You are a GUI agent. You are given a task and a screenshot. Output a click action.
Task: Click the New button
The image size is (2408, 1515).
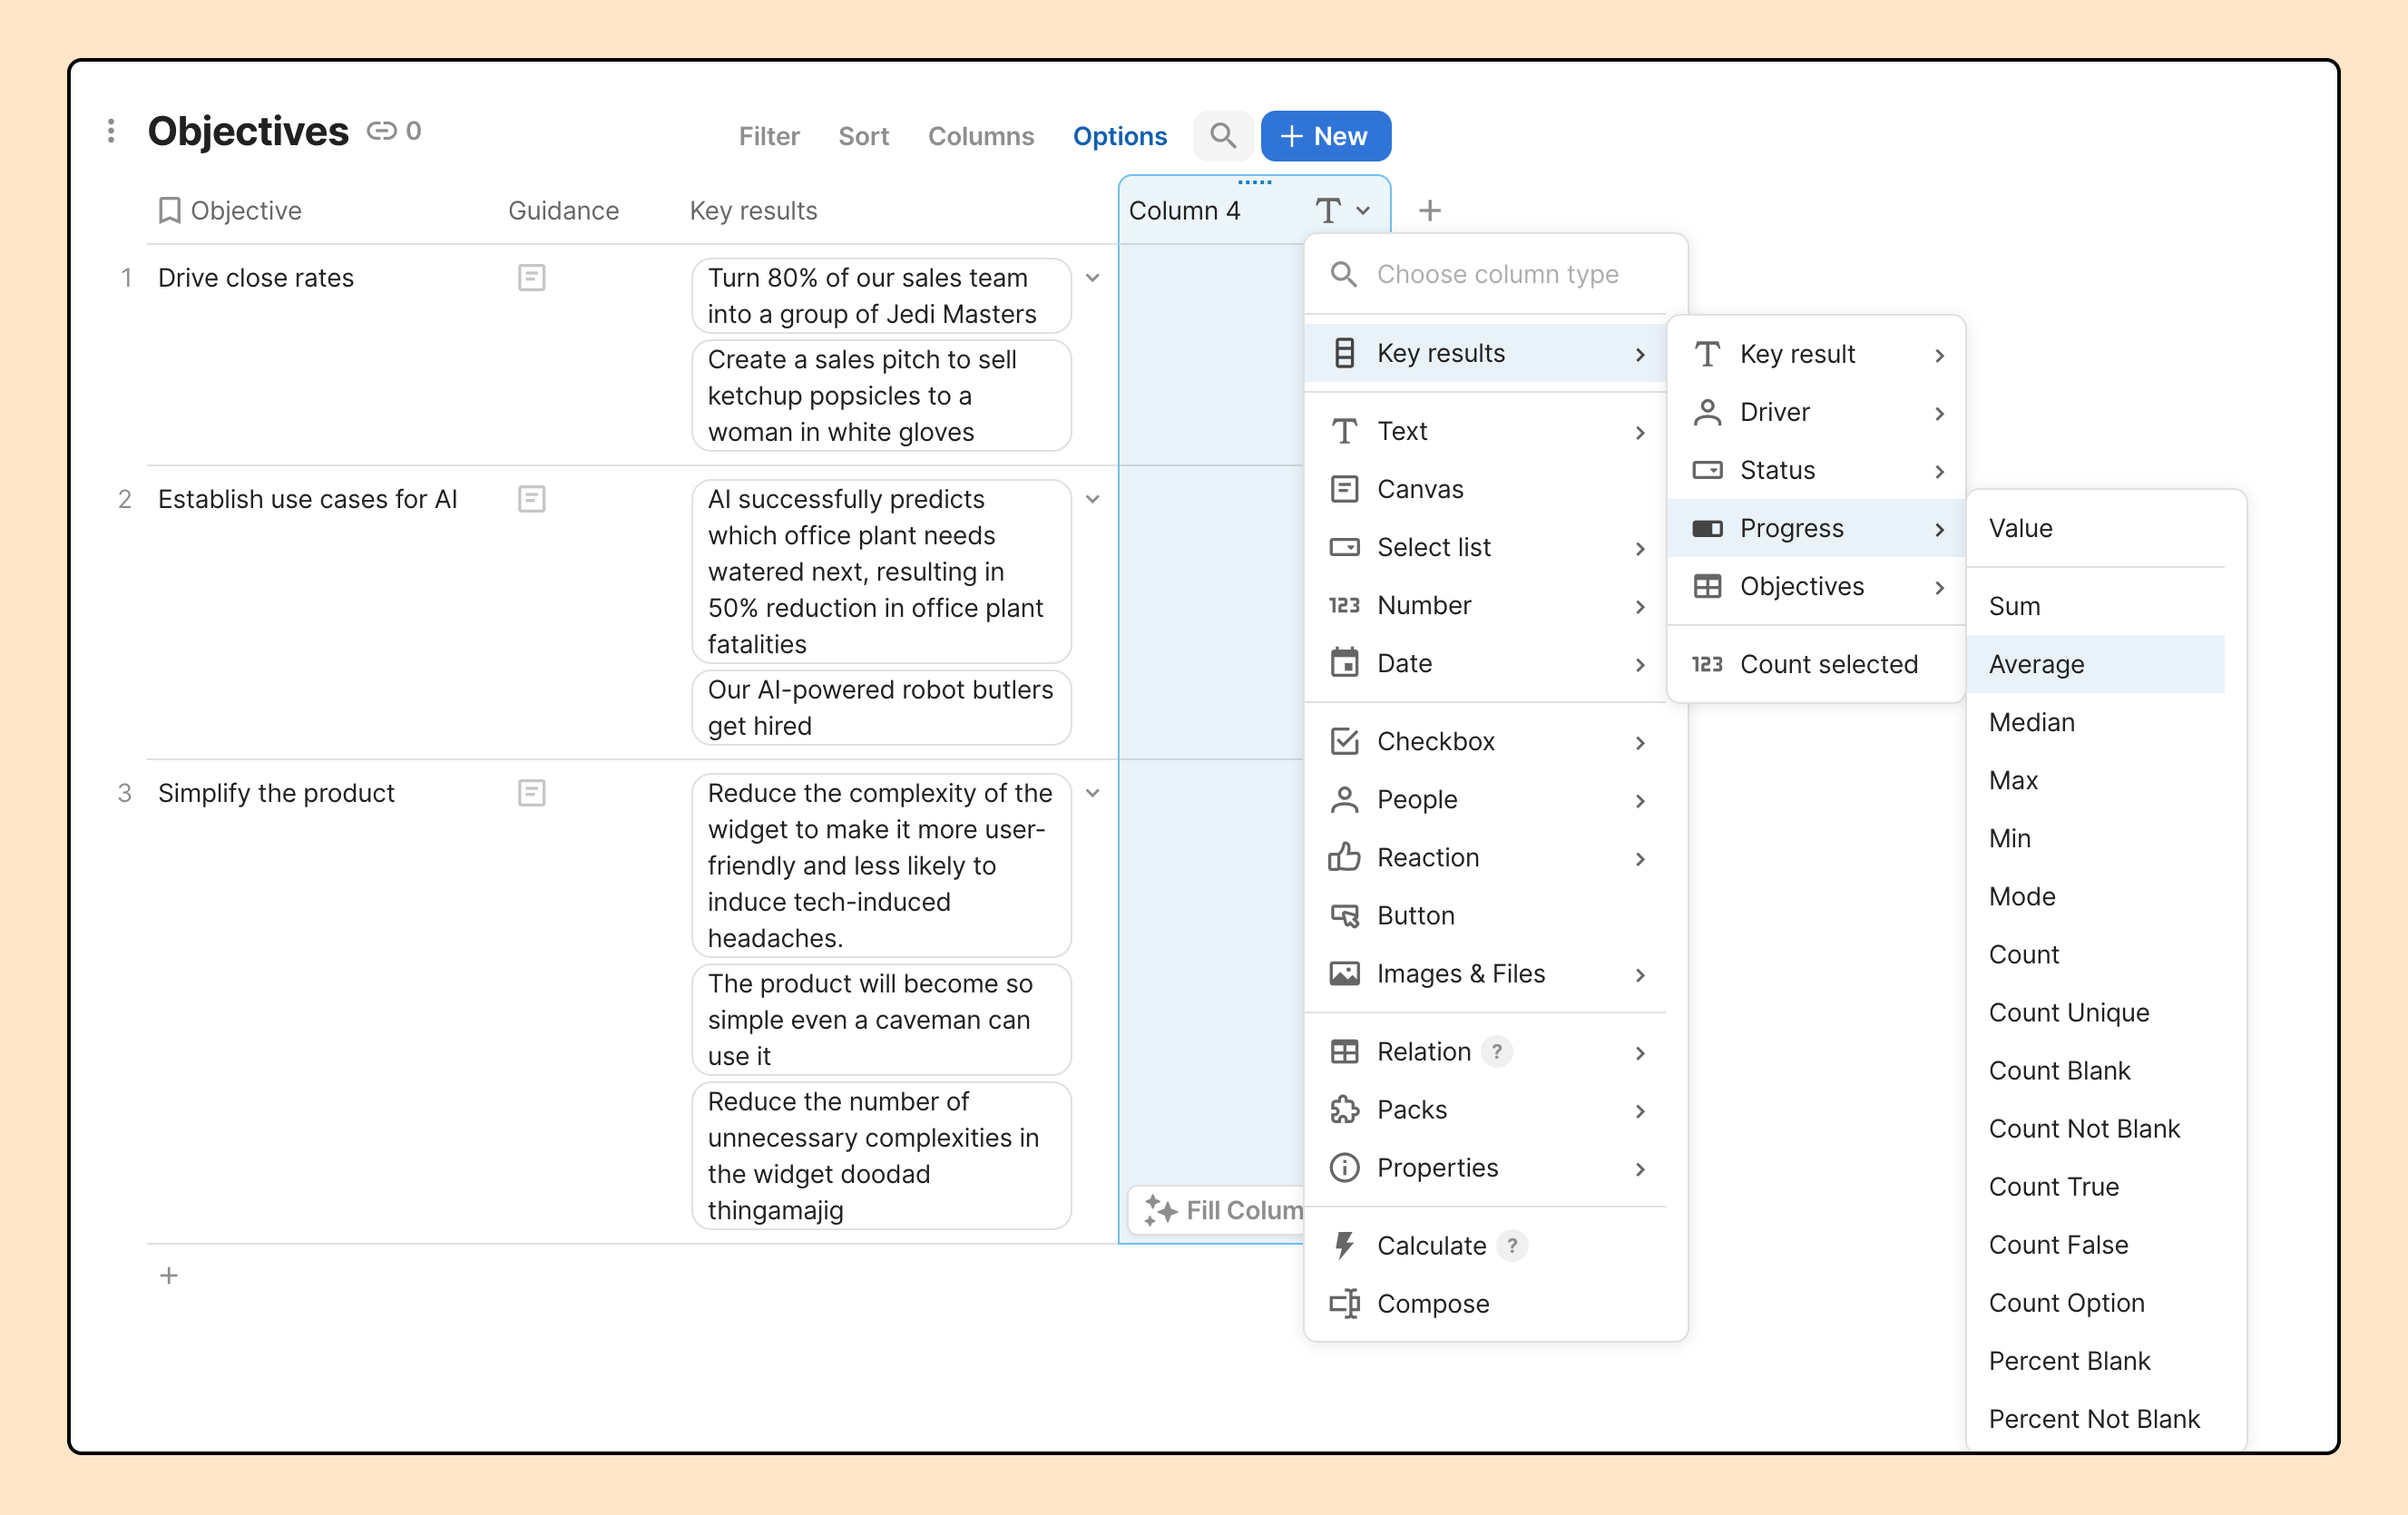(x=1325, y=136)
